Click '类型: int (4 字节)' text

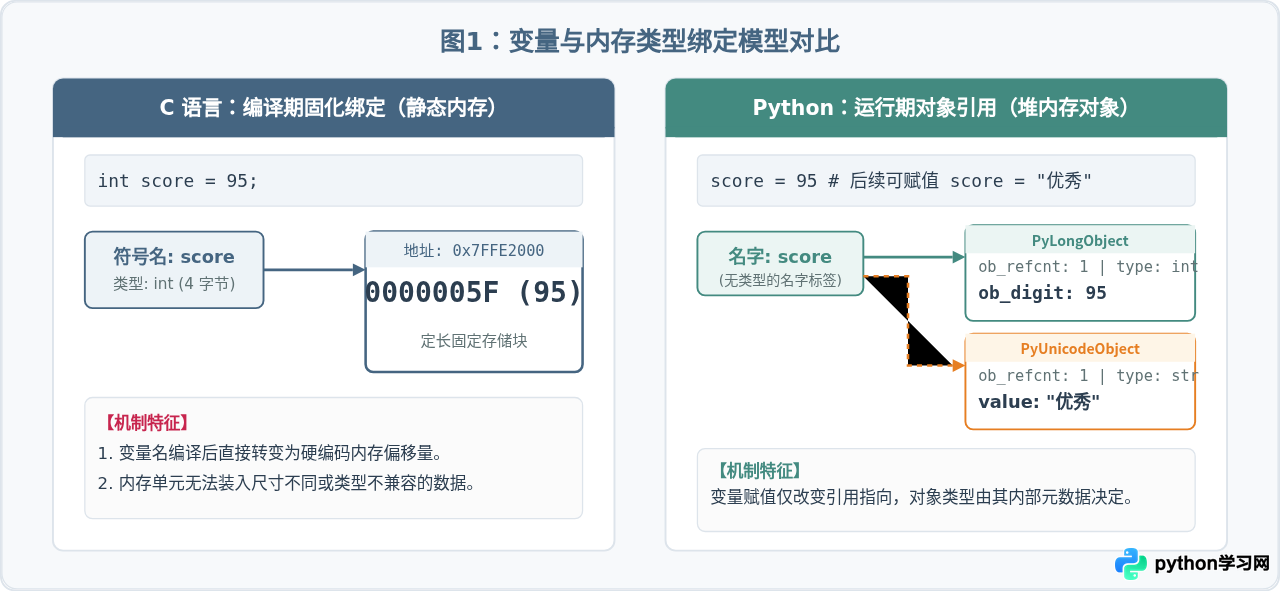pos(174,284)
